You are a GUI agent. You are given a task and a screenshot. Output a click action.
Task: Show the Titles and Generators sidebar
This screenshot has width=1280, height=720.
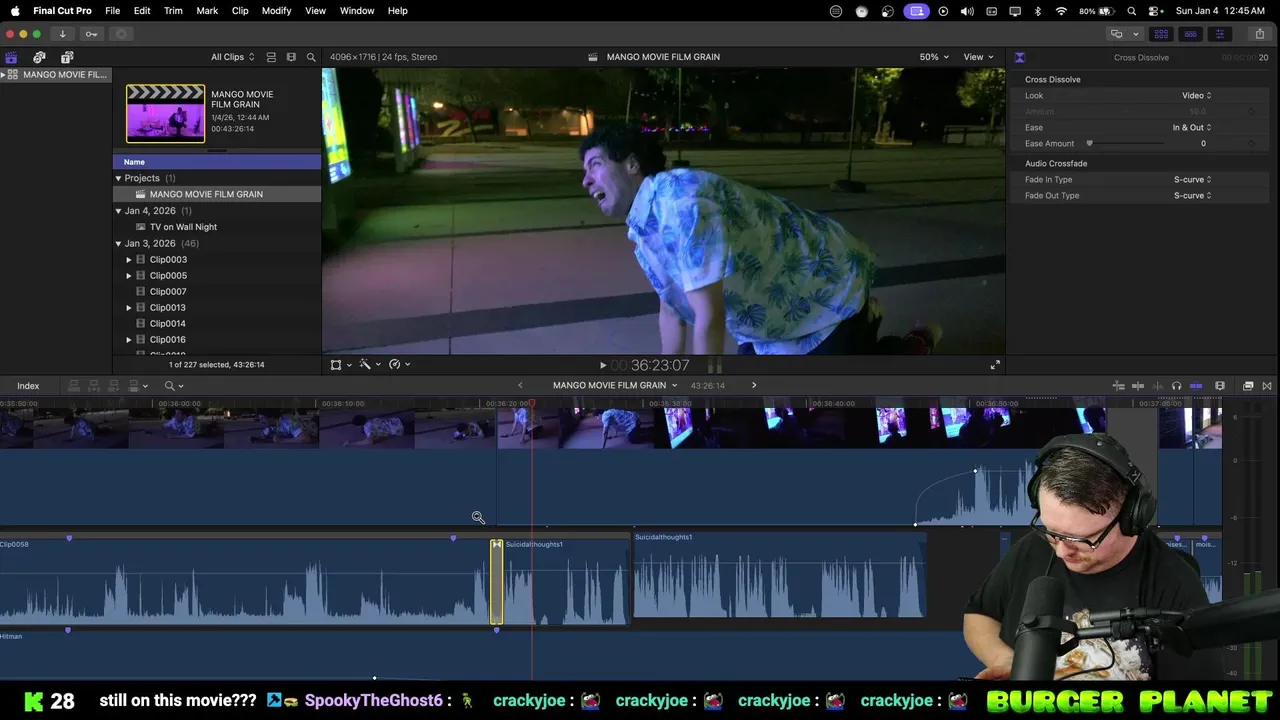click(x=67, y=57)
